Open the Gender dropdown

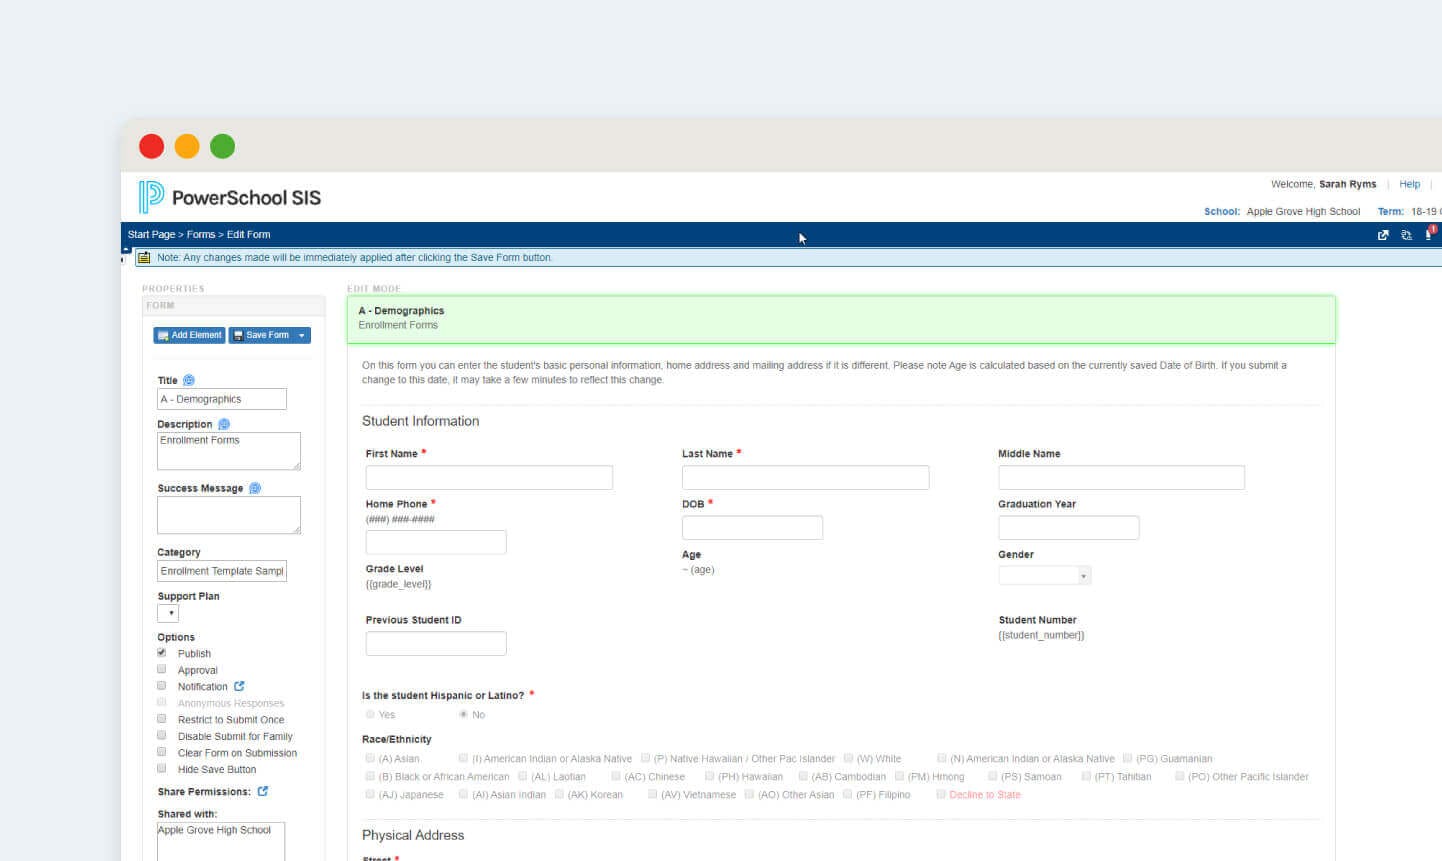click(x=1082, y=575)
